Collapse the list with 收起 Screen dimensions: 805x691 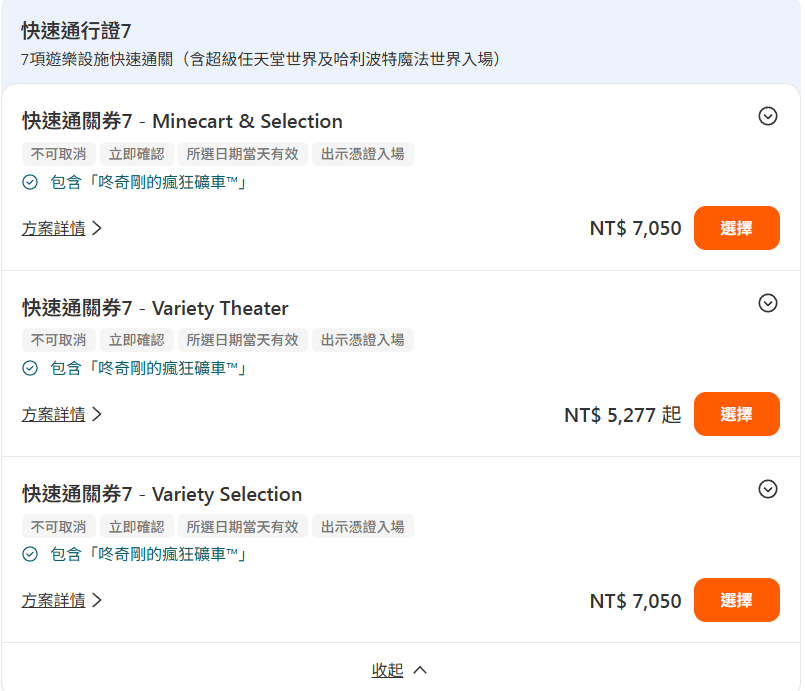click(x=399, y=670)
